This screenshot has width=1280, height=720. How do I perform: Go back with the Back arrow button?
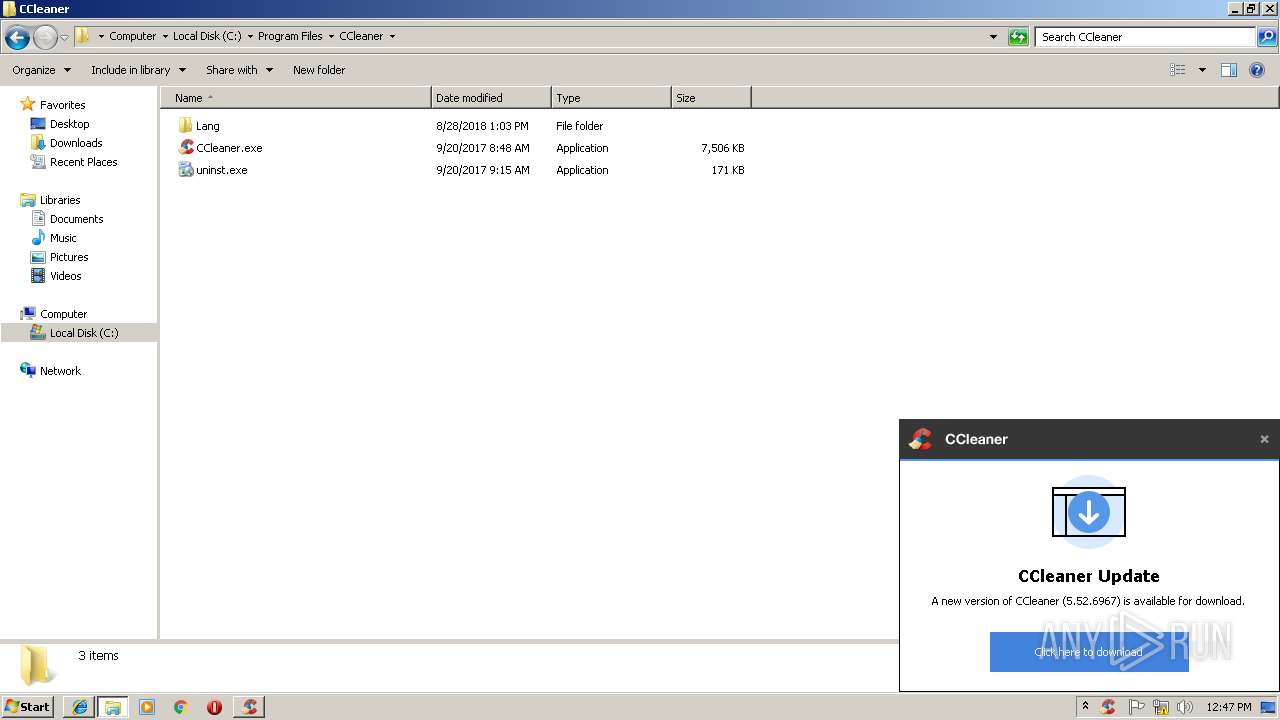(17, 38)
